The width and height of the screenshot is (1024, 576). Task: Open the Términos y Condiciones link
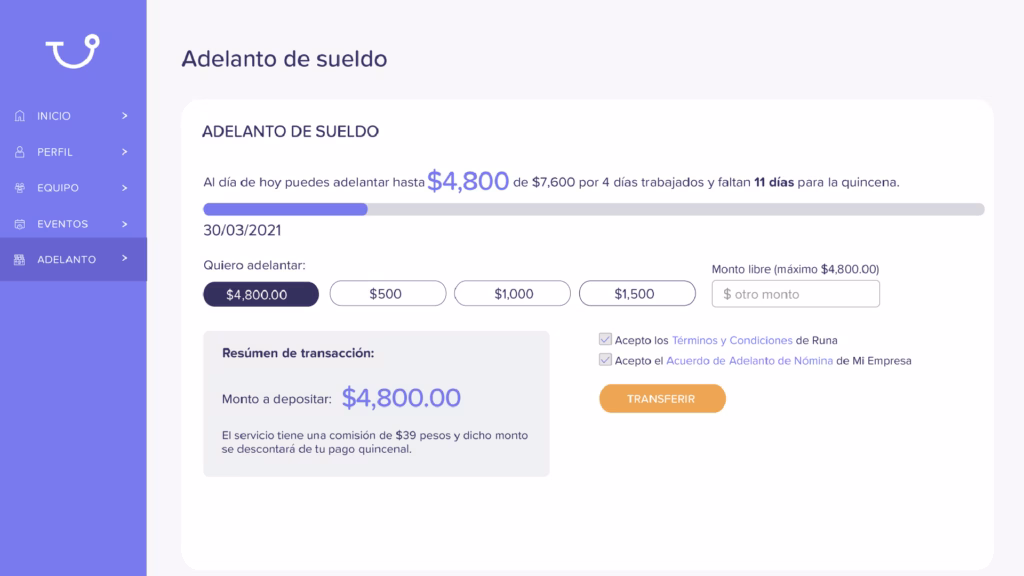tap(731, 340)
